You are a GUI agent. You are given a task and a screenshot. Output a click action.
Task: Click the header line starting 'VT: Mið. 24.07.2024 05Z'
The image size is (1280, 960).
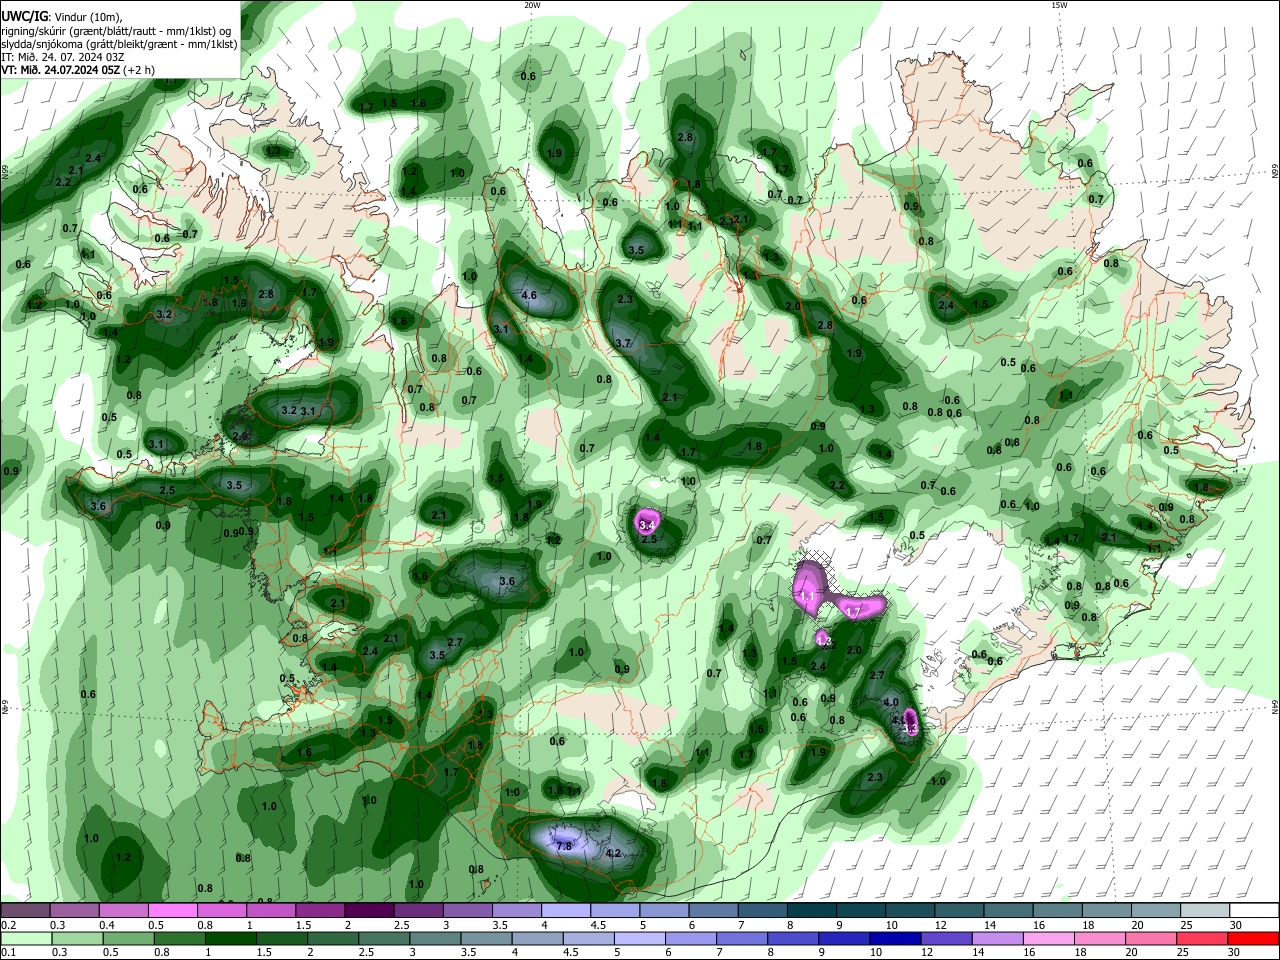click(78, 70)
